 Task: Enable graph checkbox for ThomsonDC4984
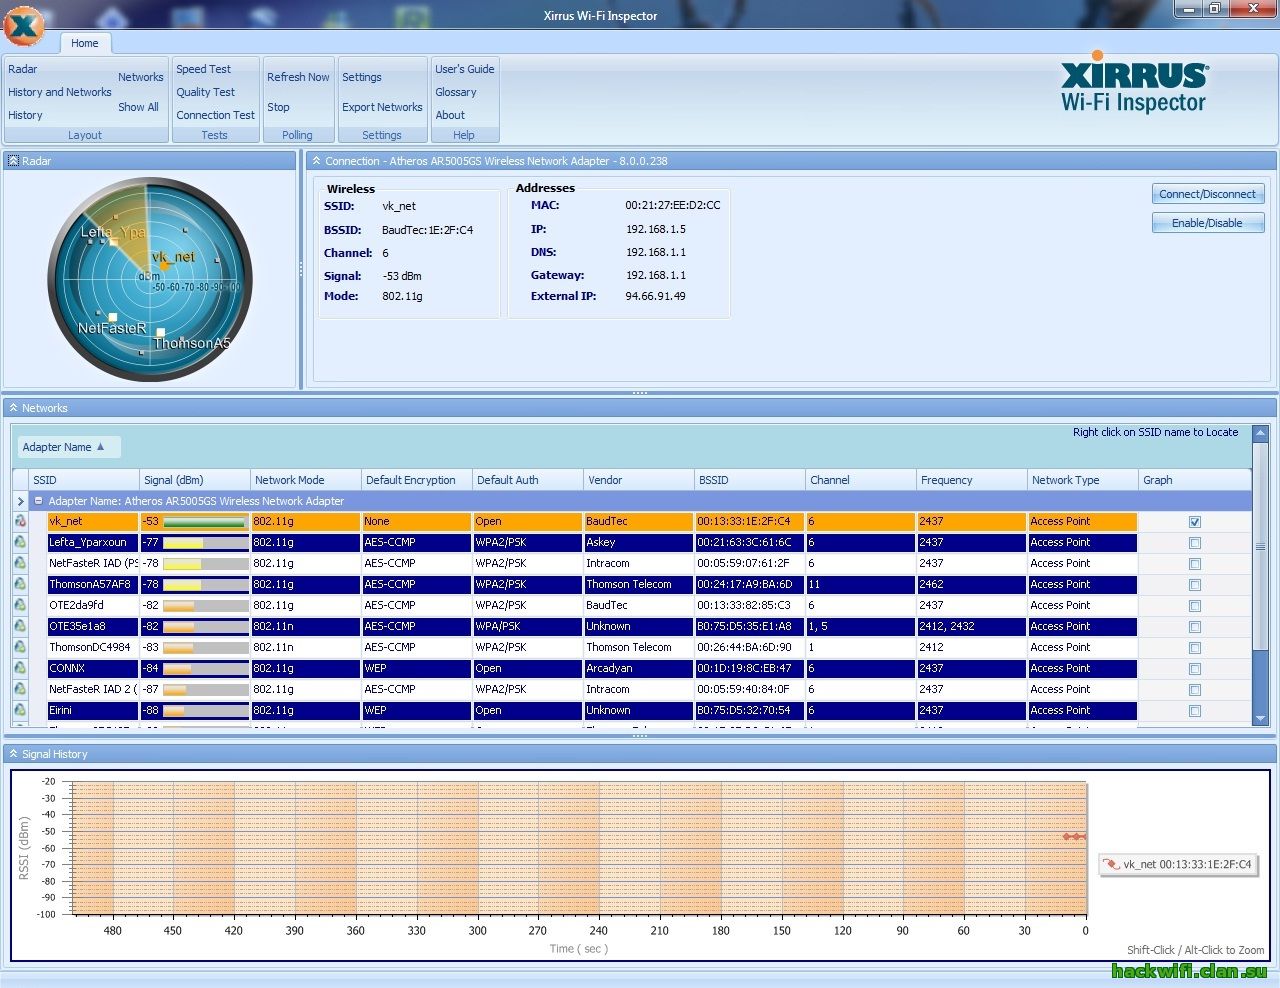1195,648
